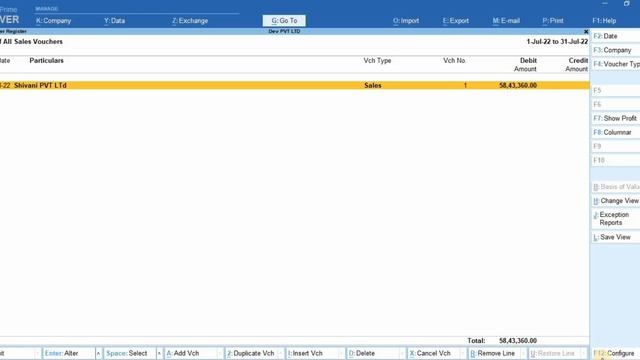640x360 pixels.
Task: Click F3: Company in the right panel
Action: tap(616, 50)
